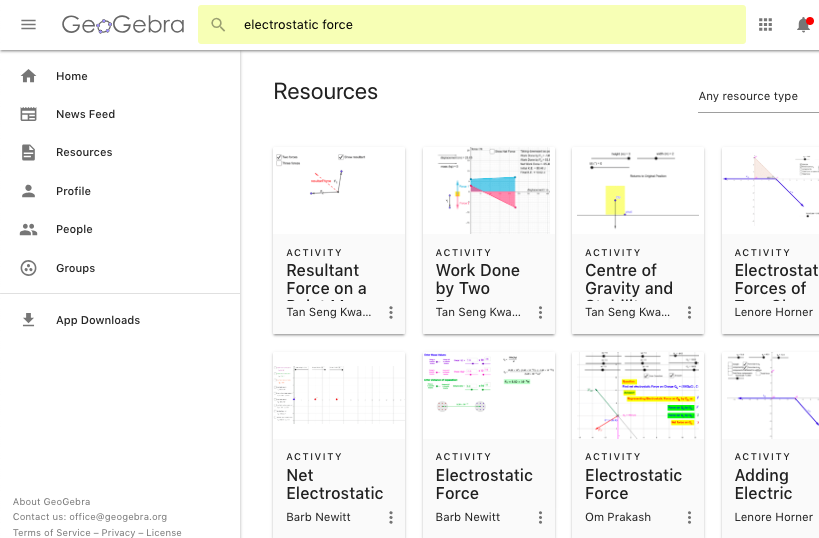
Task: Open options for Work Done activity
Action: click(x=540, y=313)
